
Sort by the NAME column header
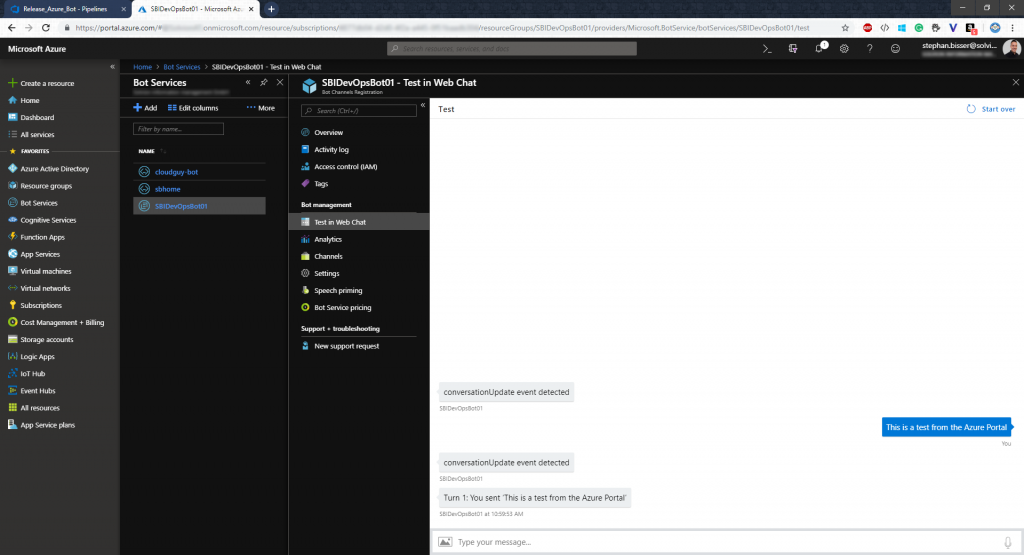pos(146,151)
